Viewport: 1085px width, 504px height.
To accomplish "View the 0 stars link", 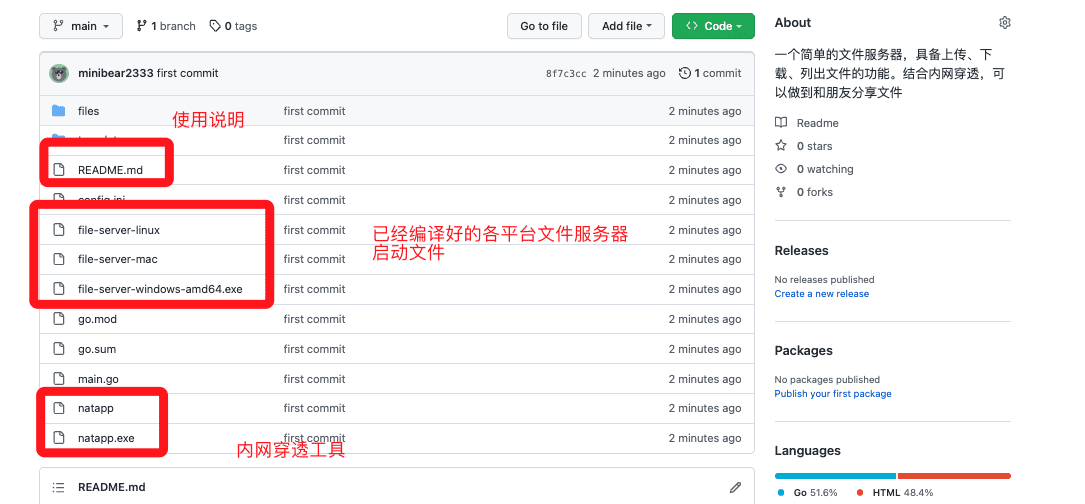I will tap(814, 146).
